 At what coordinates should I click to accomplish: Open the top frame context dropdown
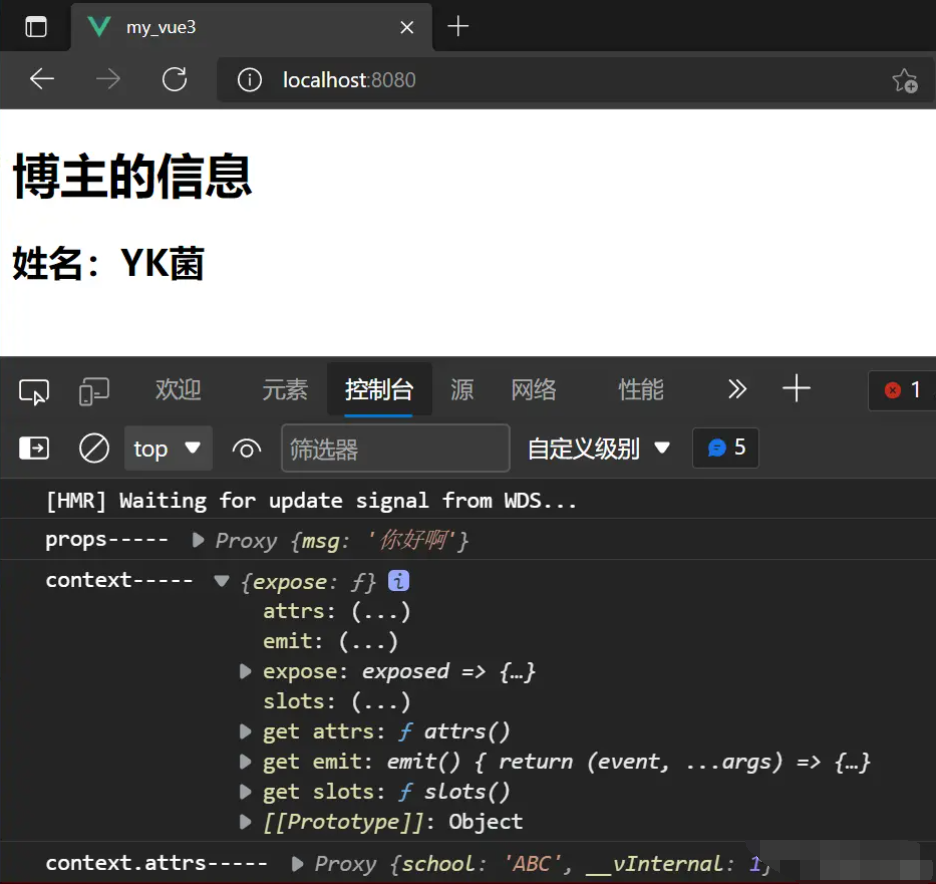(168, 448)
